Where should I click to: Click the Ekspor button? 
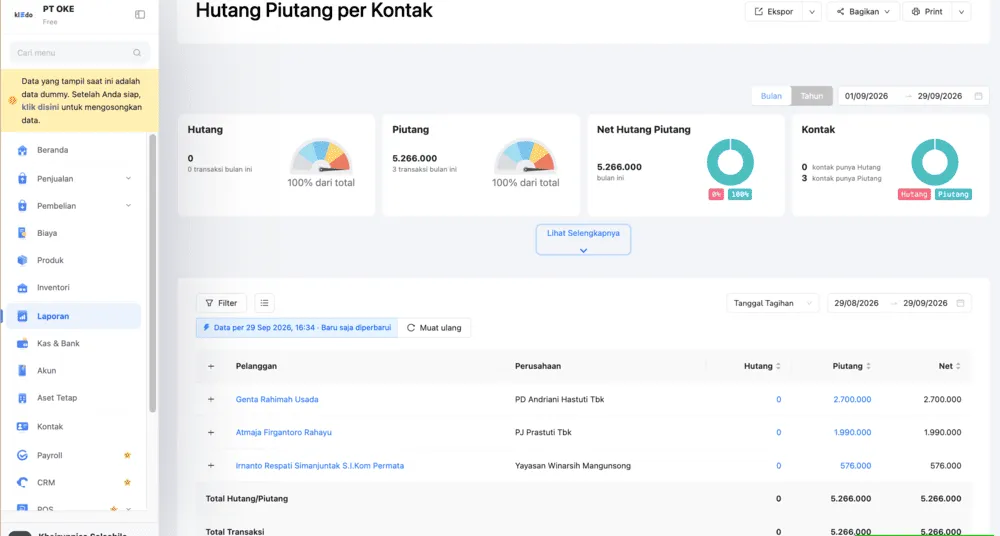pos(774,11)
